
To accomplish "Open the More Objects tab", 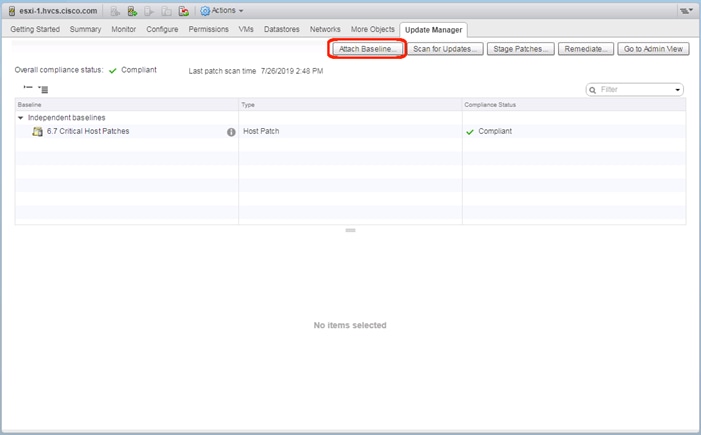I will (372, 29).
